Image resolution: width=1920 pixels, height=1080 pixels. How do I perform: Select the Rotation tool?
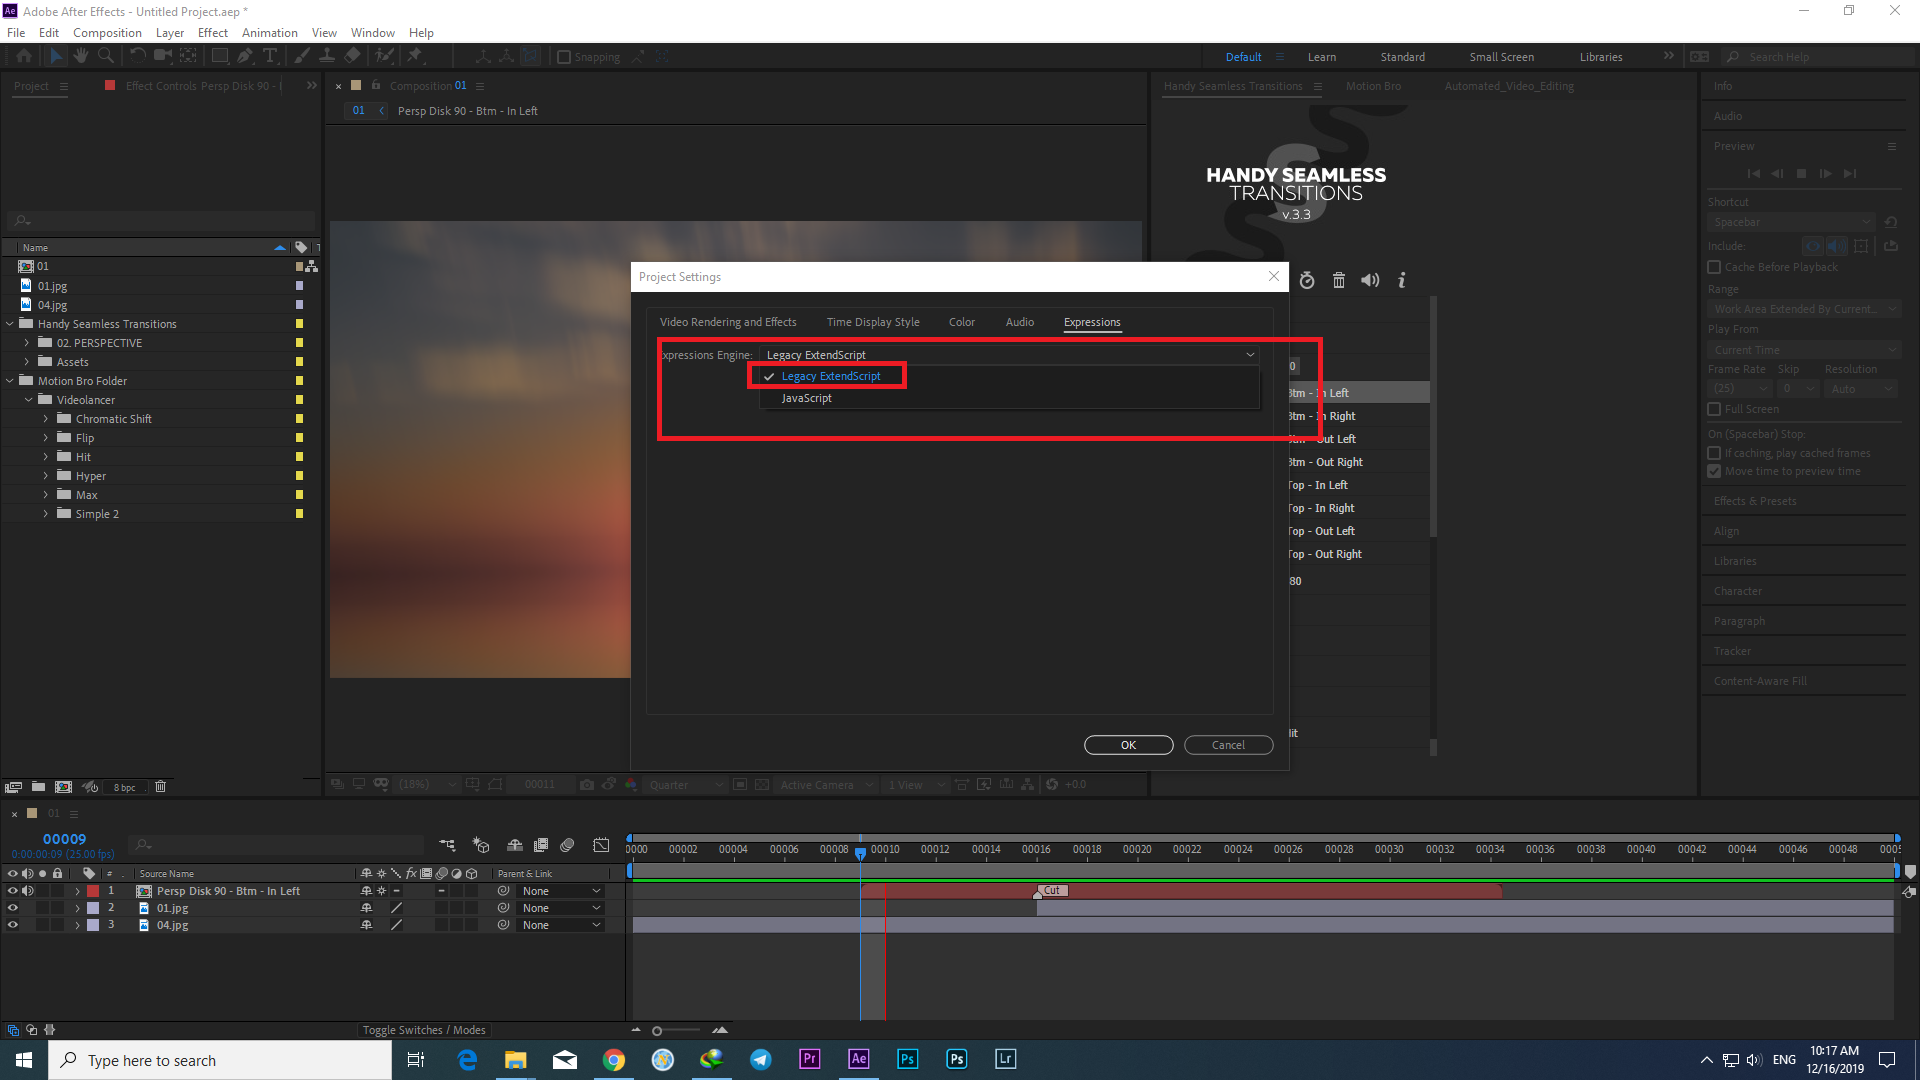point(138,56)
